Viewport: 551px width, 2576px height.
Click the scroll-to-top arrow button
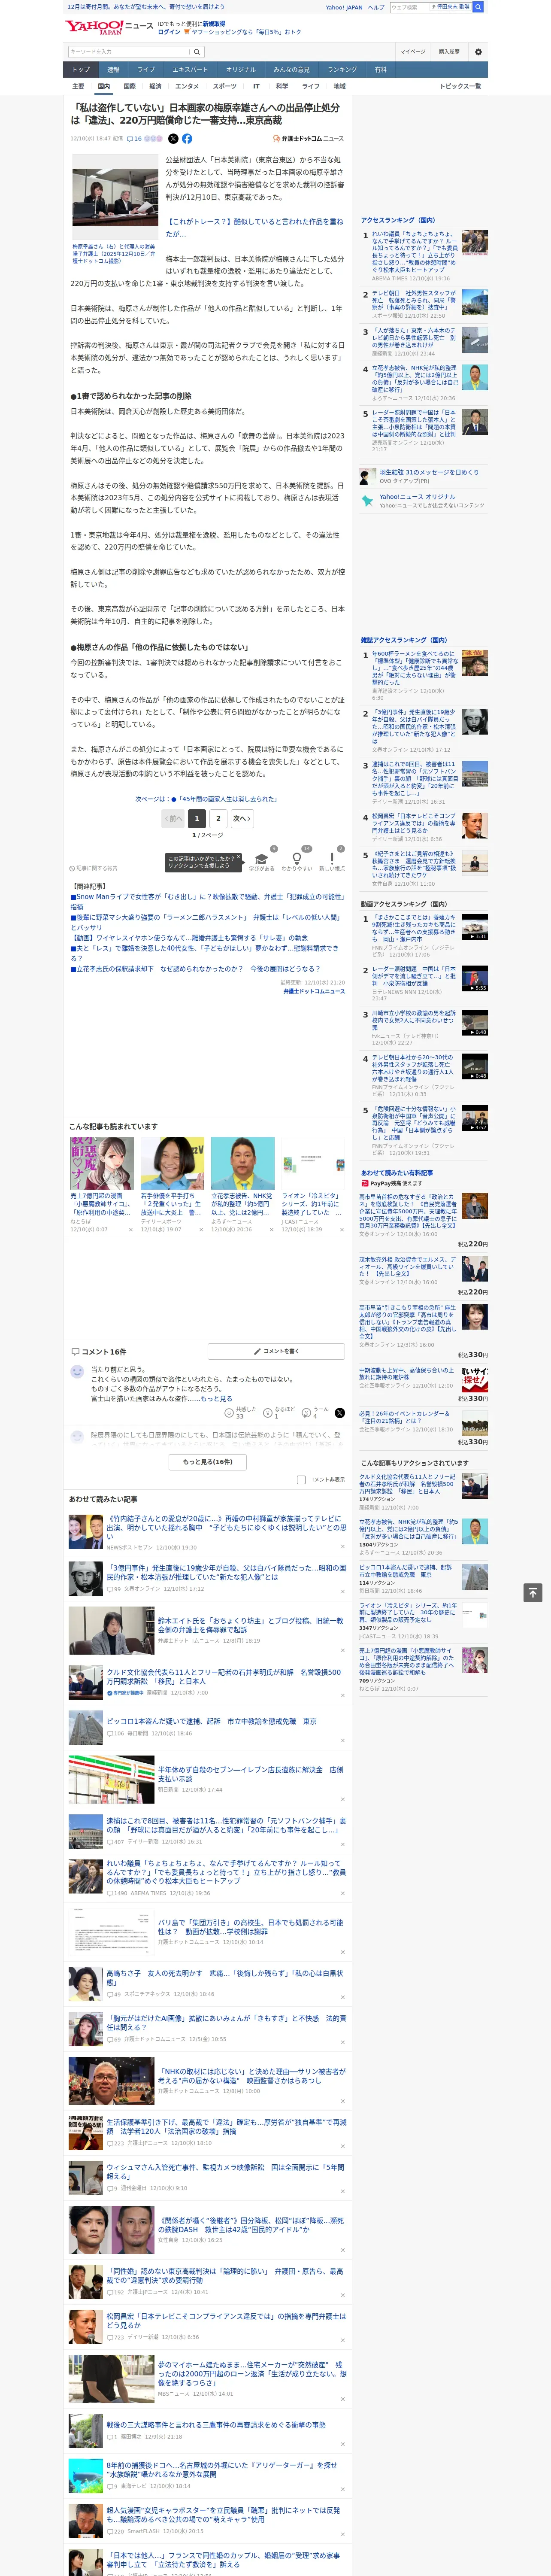[x=533, y=1592]
